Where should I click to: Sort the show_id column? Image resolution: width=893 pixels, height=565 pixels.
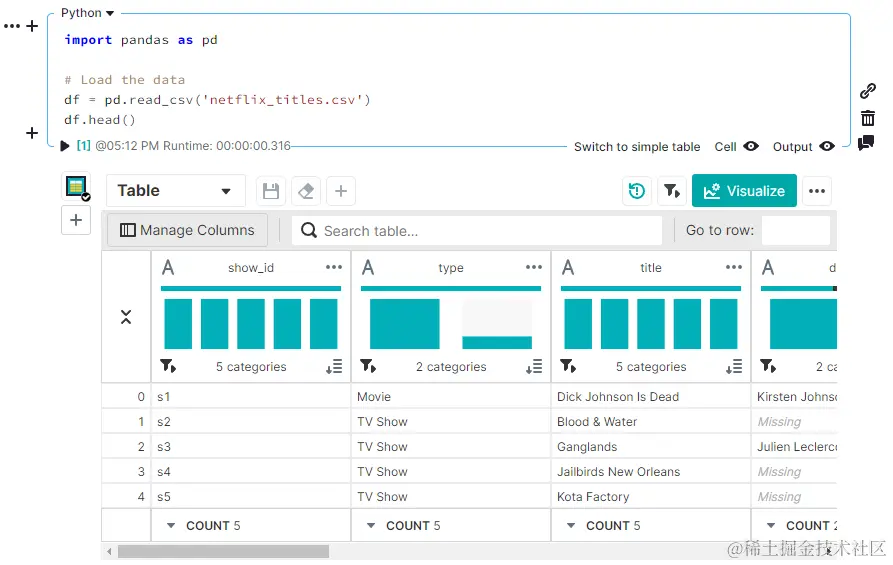[x=334, y=366]
